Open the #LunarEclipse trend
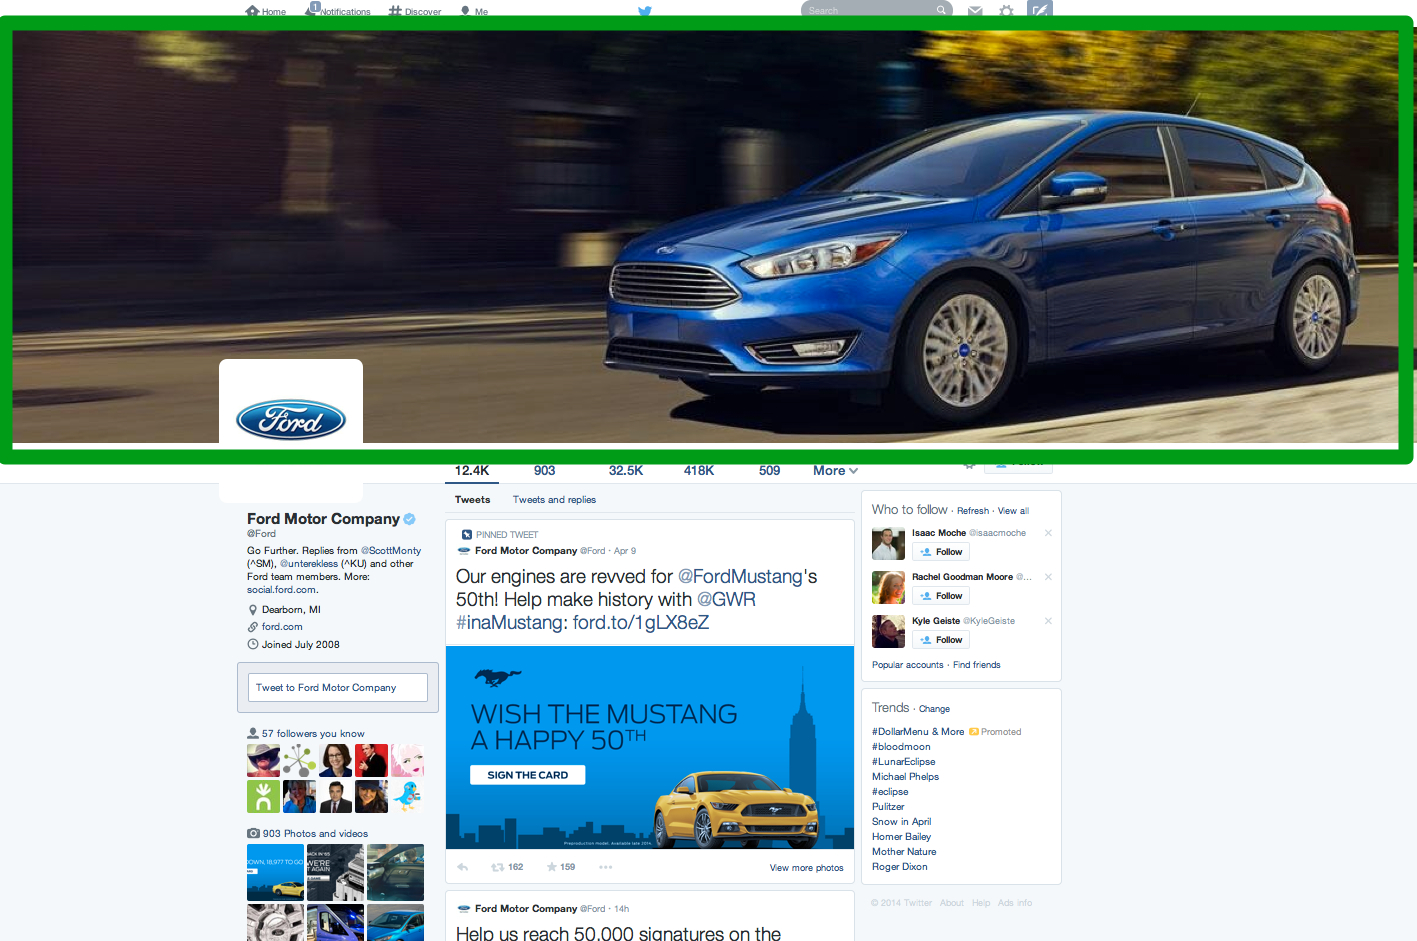The width and height of the screenshot is (1417, 941). (x=904, y=762)
